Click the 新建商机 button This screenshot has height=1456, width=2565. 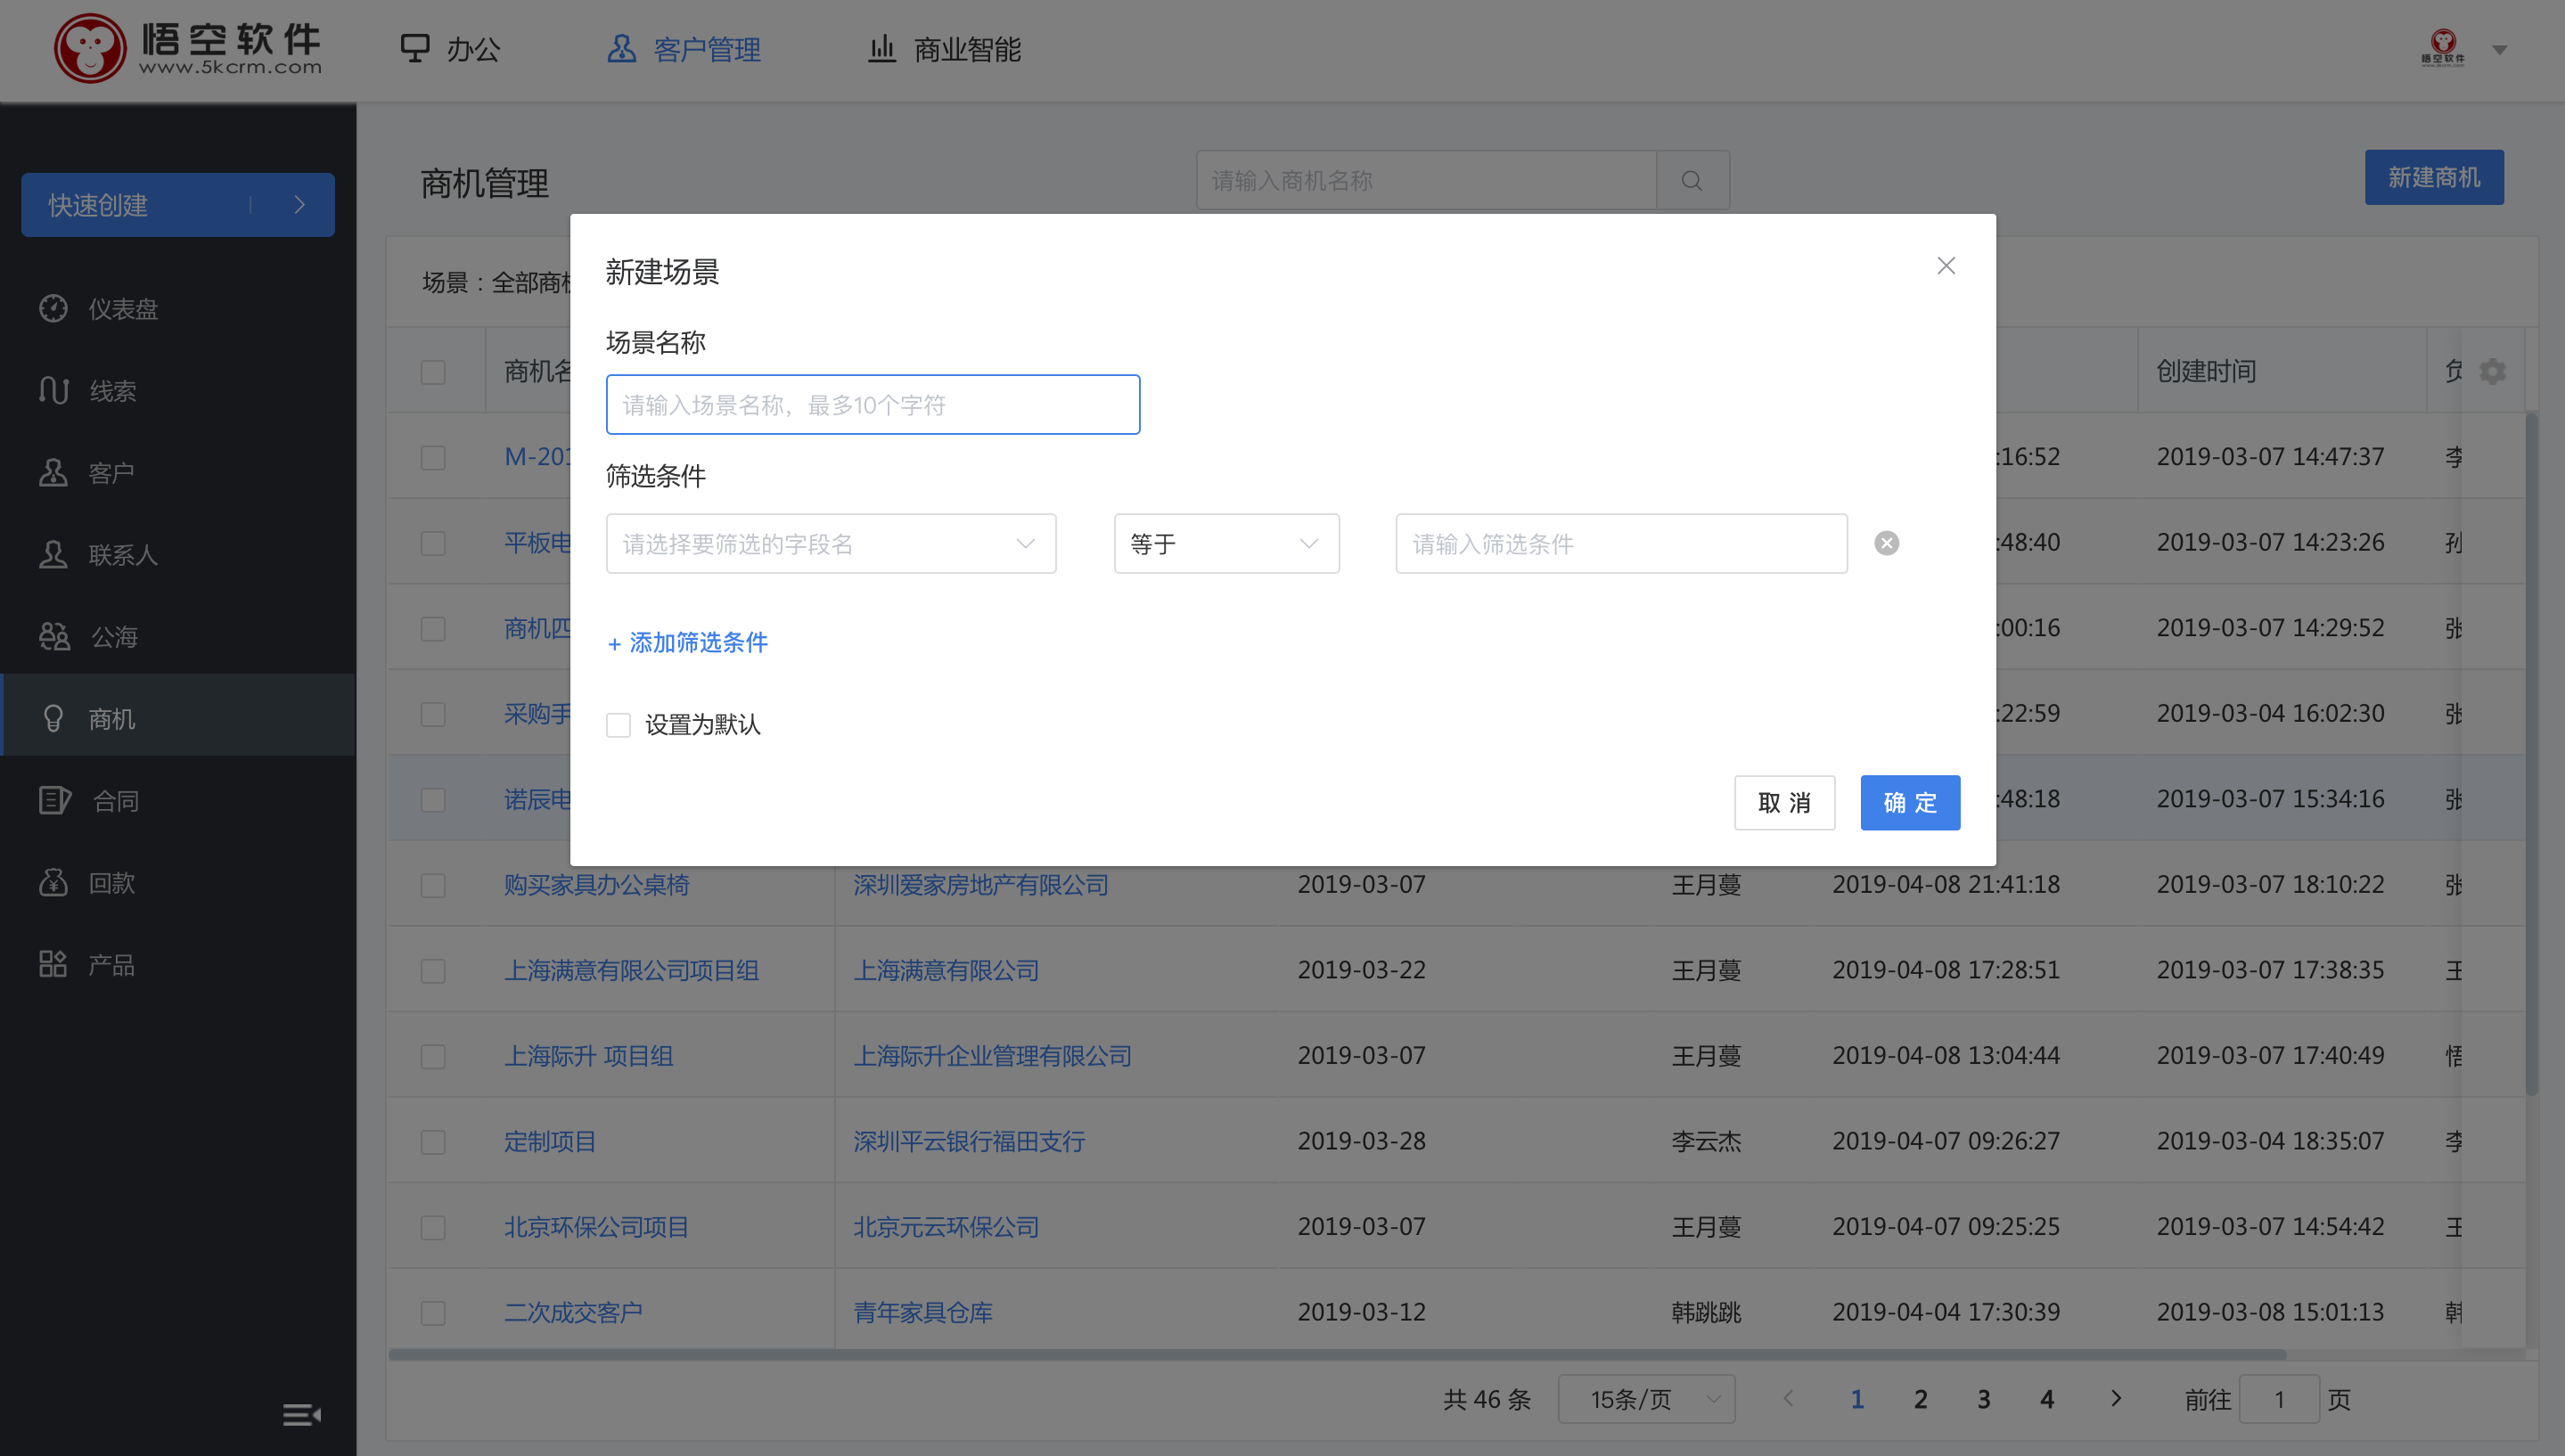[x=2434, y=177]
